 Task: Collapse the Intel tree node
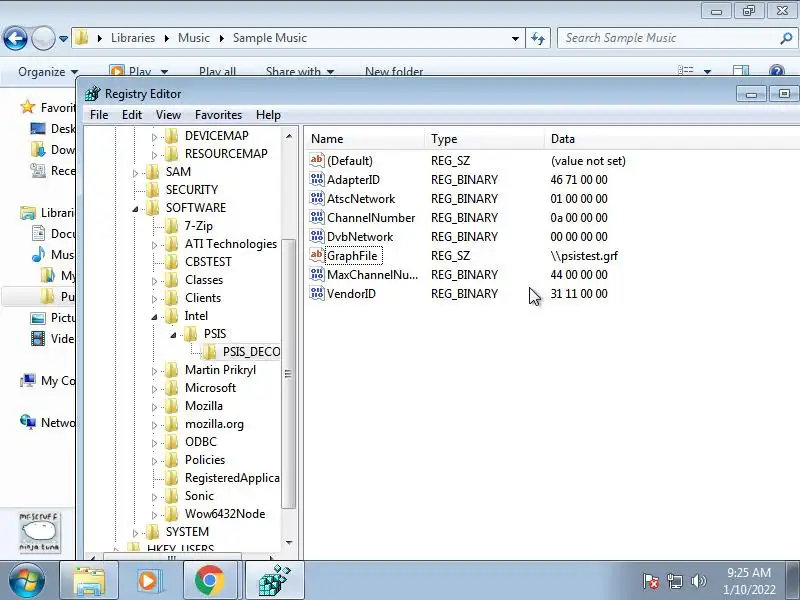coord(154,317)
